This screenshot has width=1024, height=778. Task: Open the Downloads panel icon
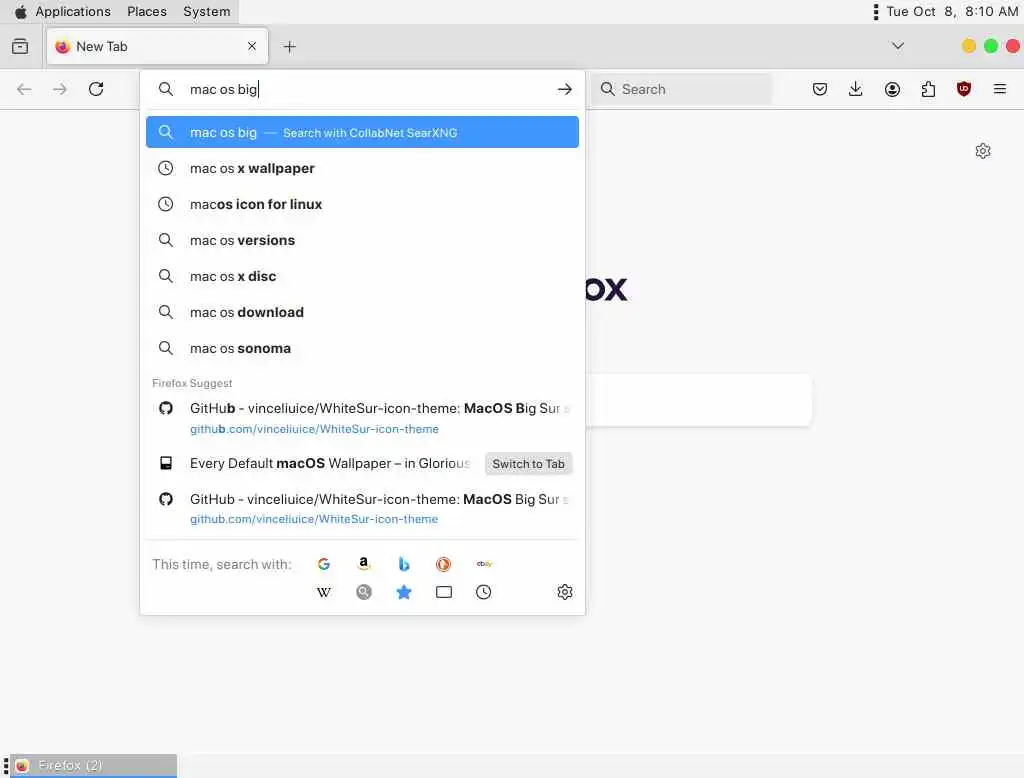856,89
